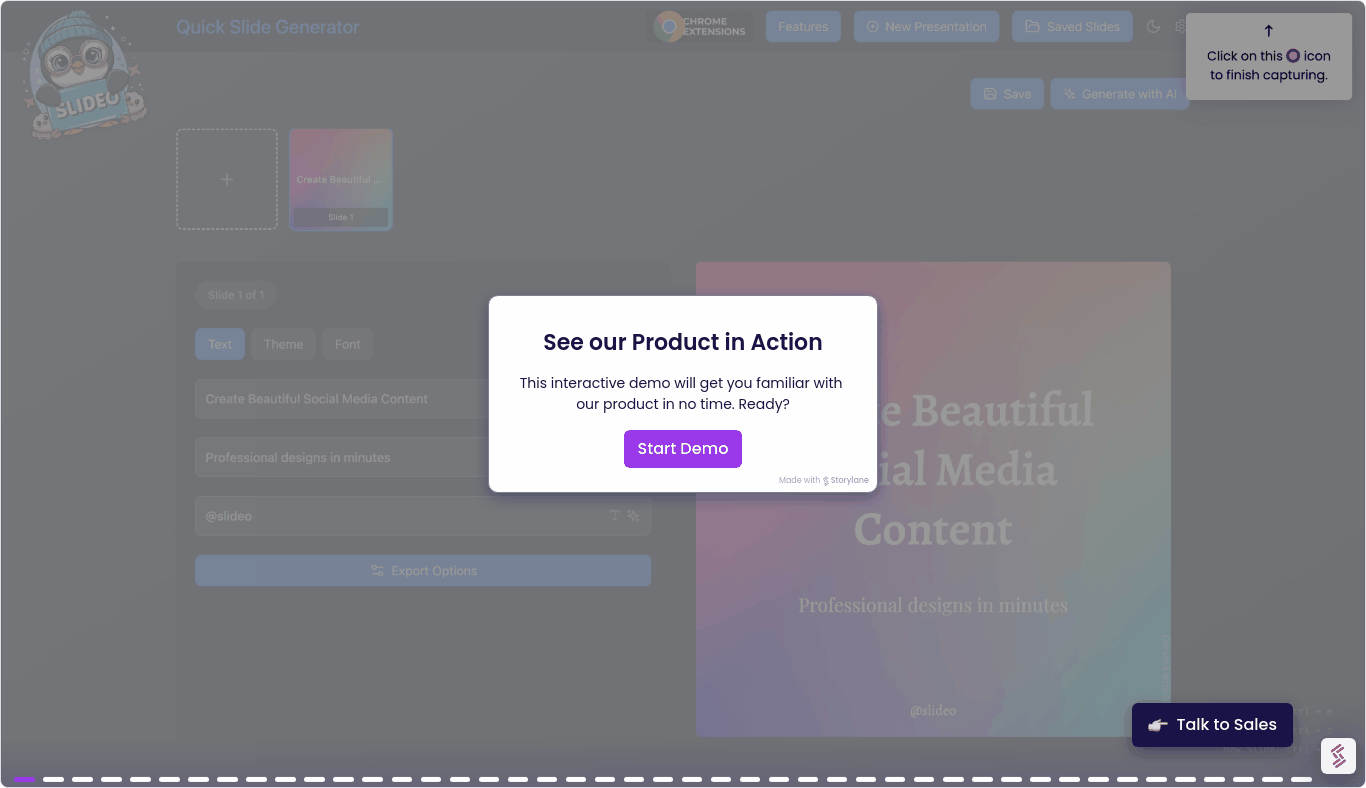Save the current presentation
This screenshot has width=1366, height=788.
[1007, 94]
